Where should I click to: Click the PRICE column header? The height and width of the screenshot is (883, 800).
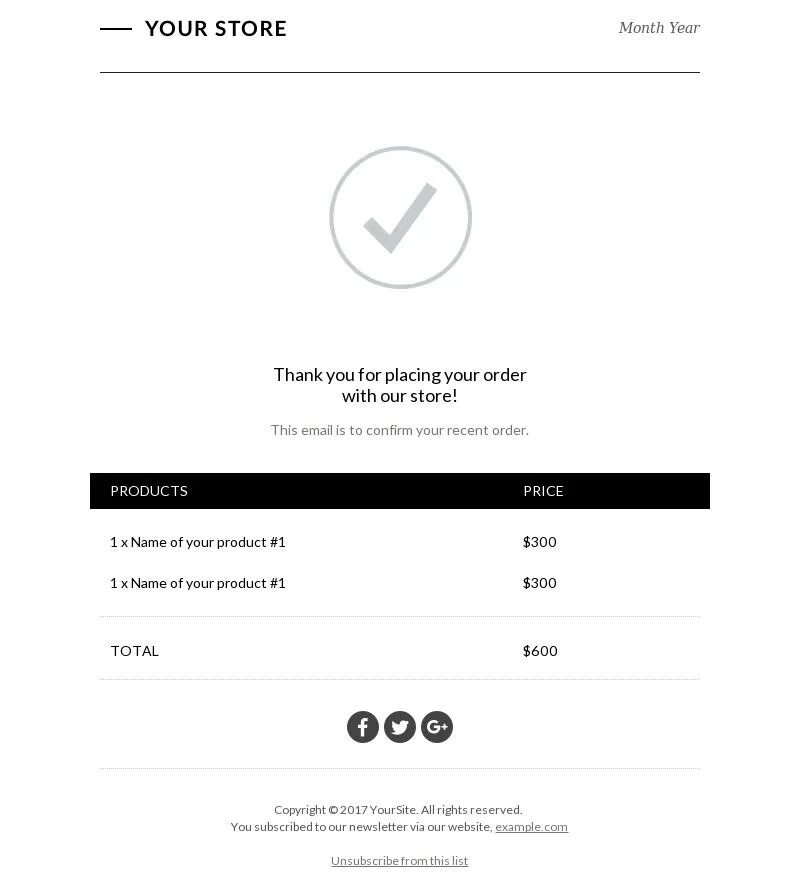click(543, 491)
